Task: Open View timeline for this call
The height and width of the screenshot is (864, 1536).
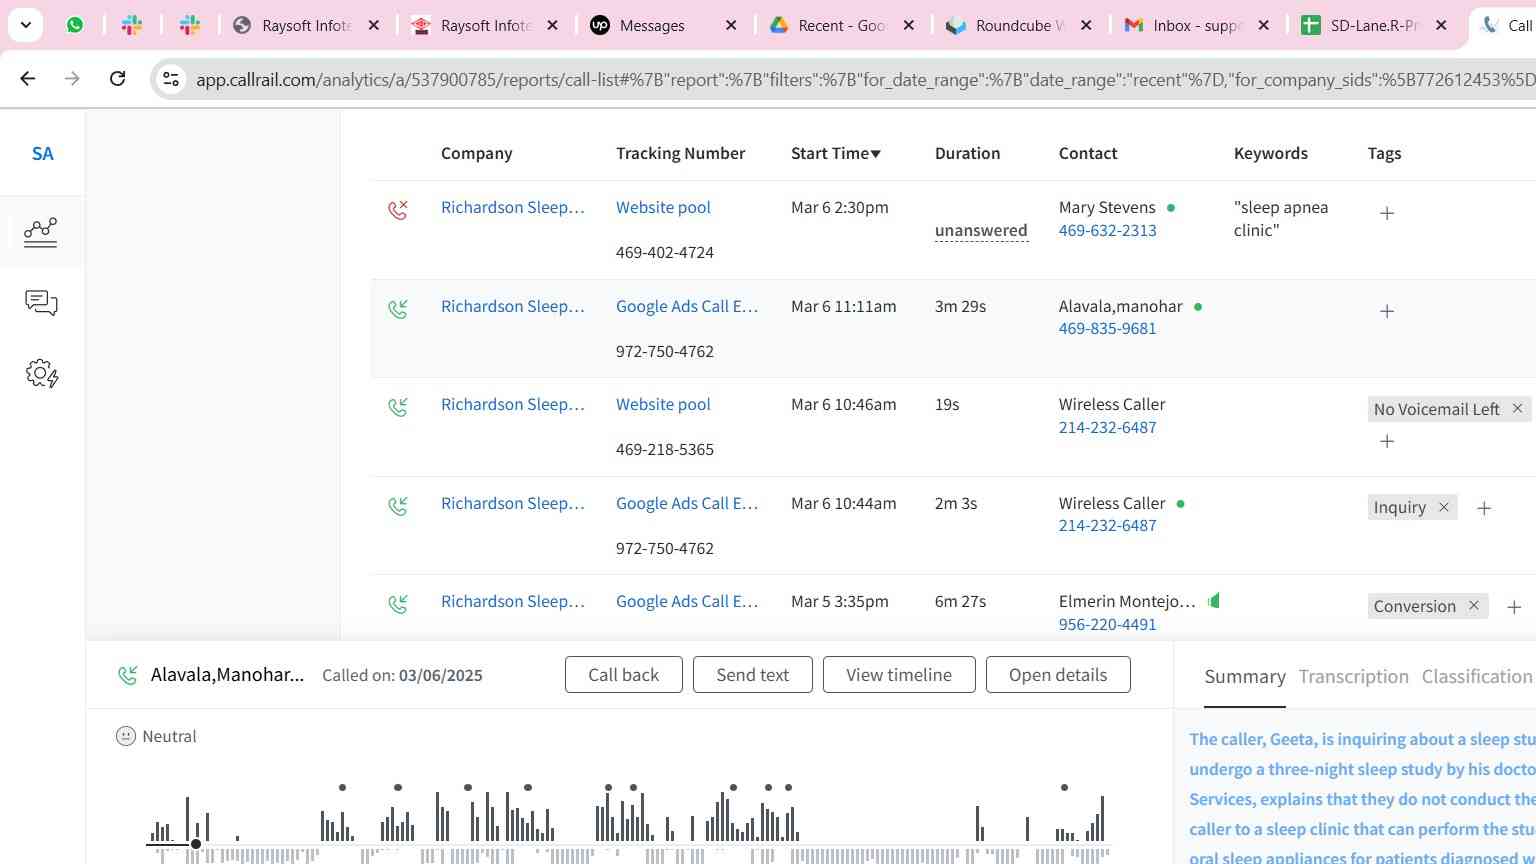Action: tap(899, 675)
